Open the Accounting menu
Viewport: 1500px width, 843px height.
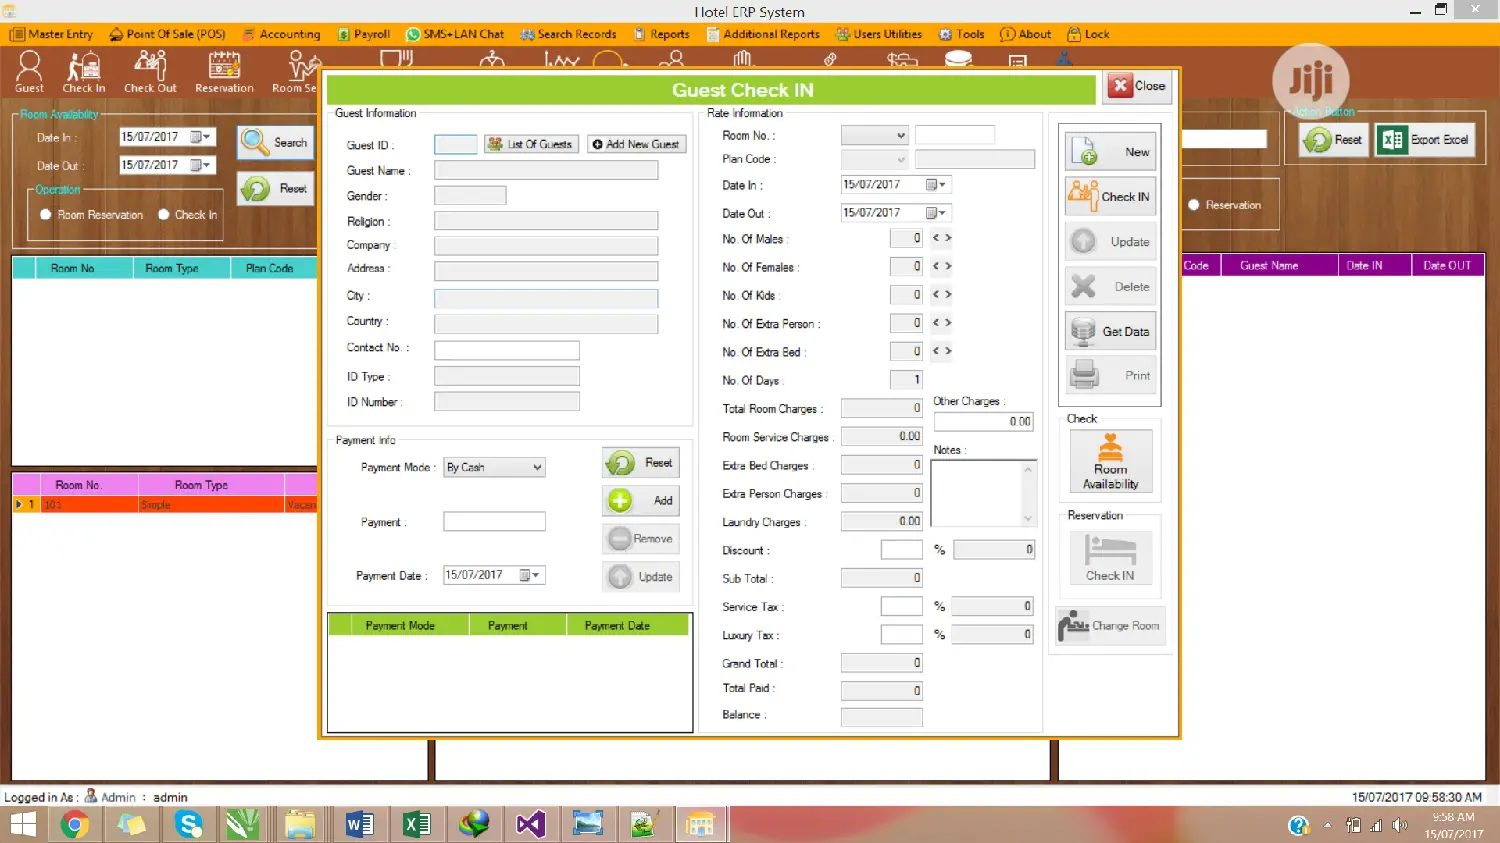(x=281, y=34)
